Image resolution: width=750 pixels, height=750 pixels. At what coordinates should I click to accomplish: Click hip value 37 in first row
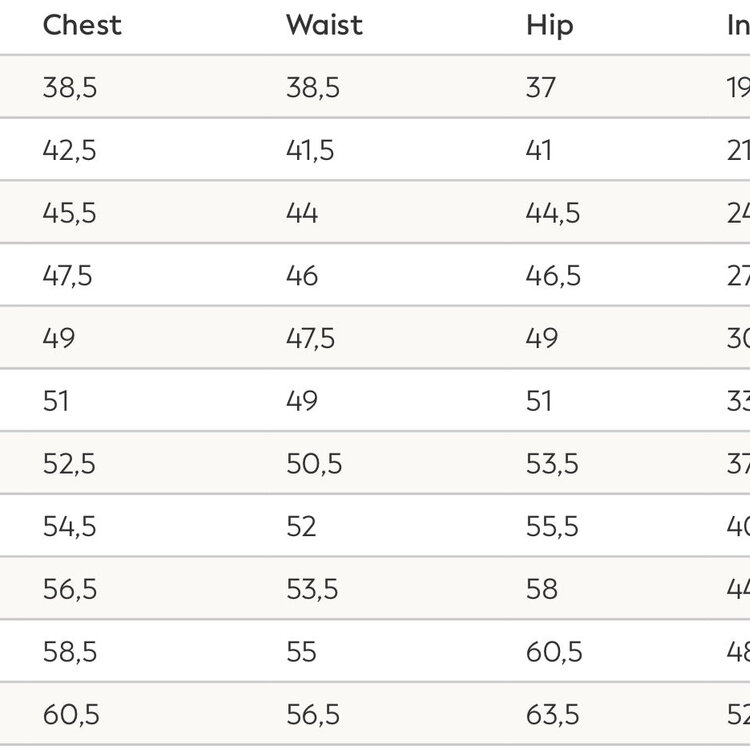[541, 88]
